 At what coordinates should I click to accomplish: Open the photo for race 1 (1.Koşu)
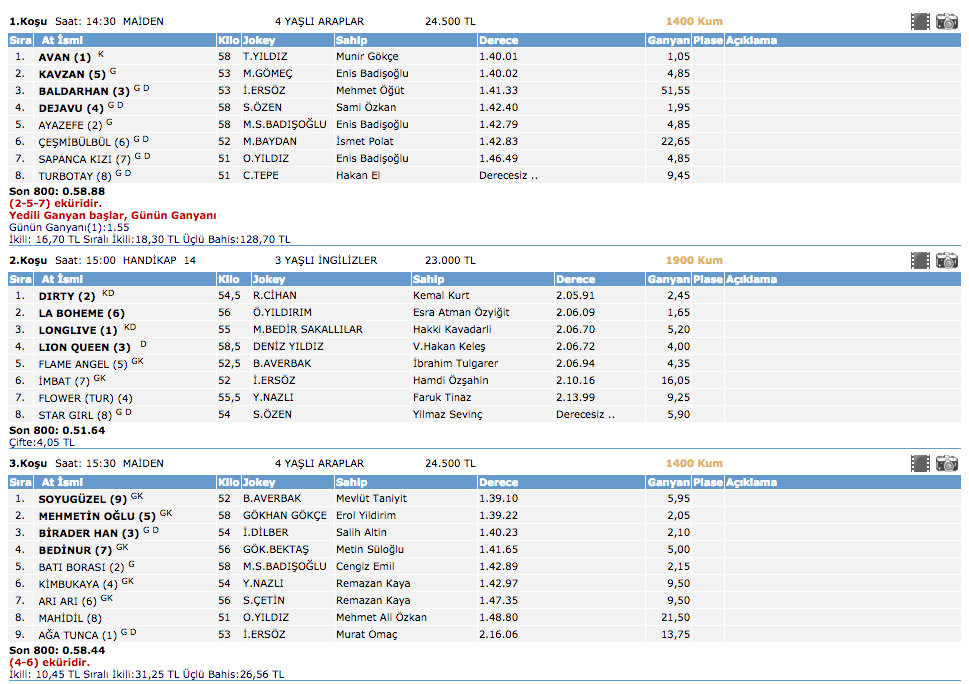tap(947, 21)
